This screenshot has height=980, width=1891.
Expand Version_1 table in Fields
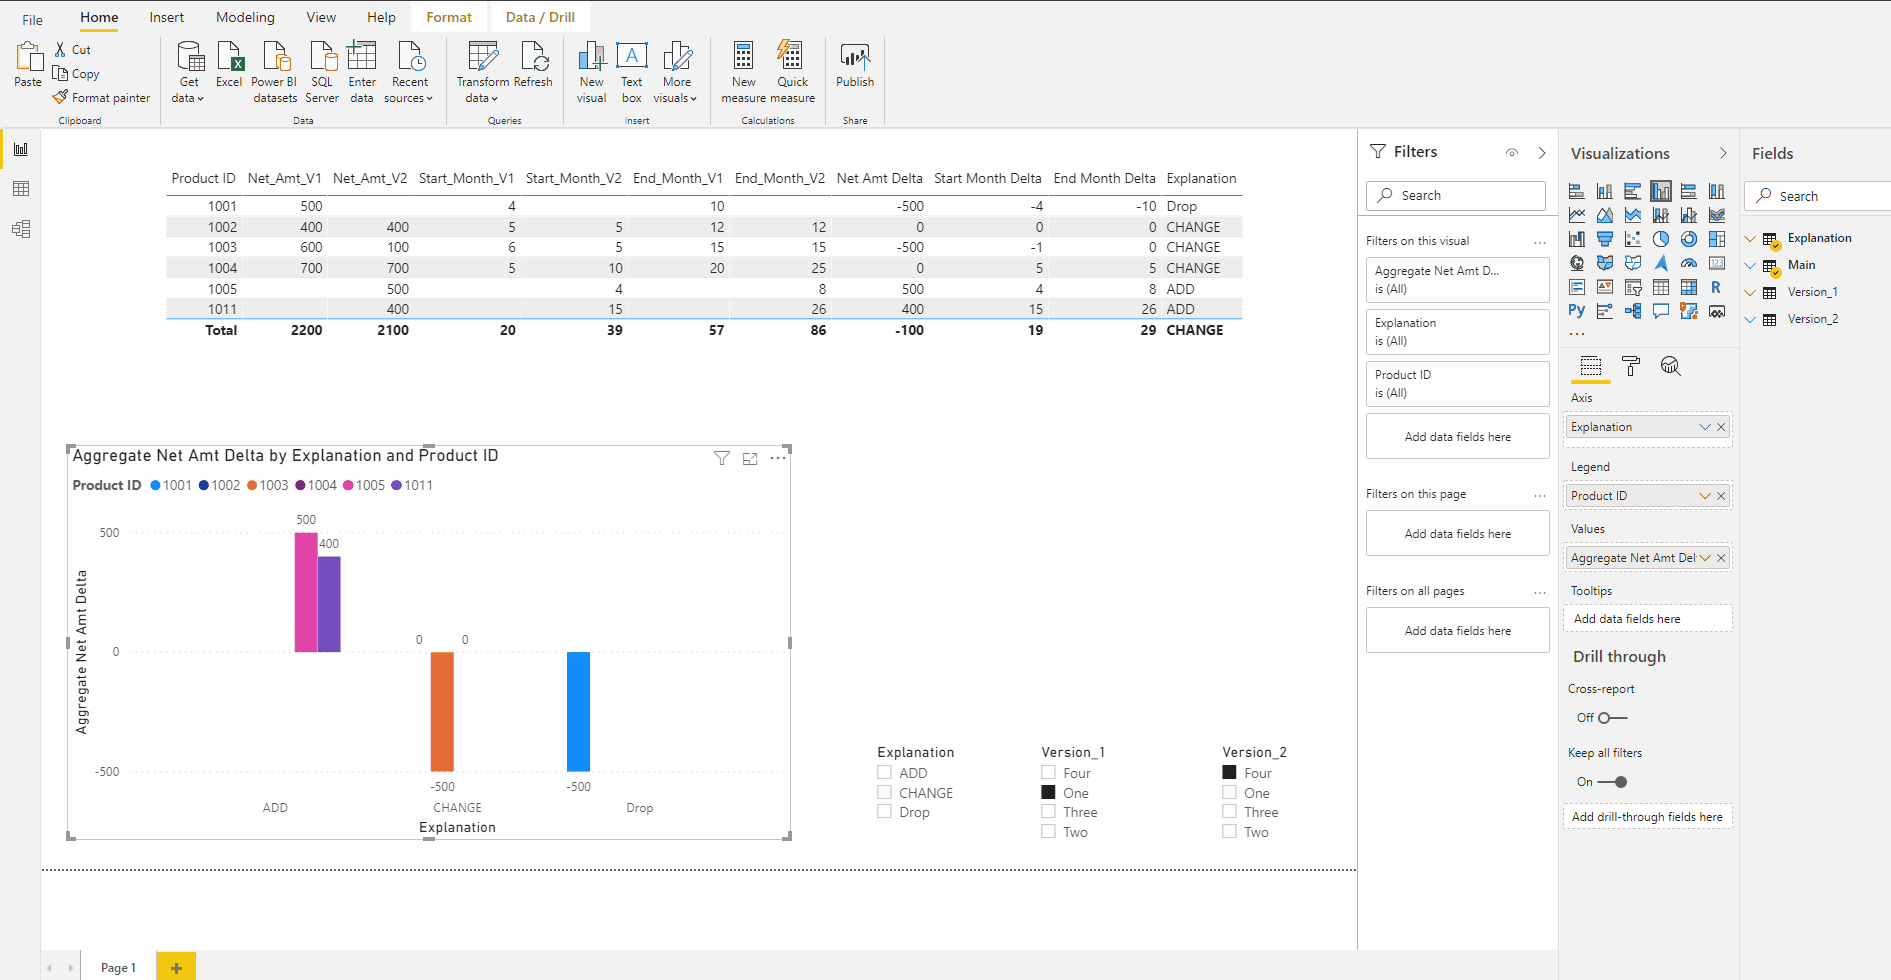coord(1751,292)
